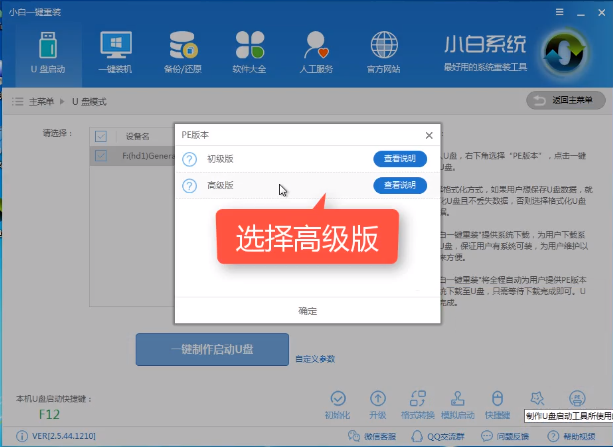Open the 备份/还原 tab
The height and width of the screenshot is (447, 613).
[183, 53]
